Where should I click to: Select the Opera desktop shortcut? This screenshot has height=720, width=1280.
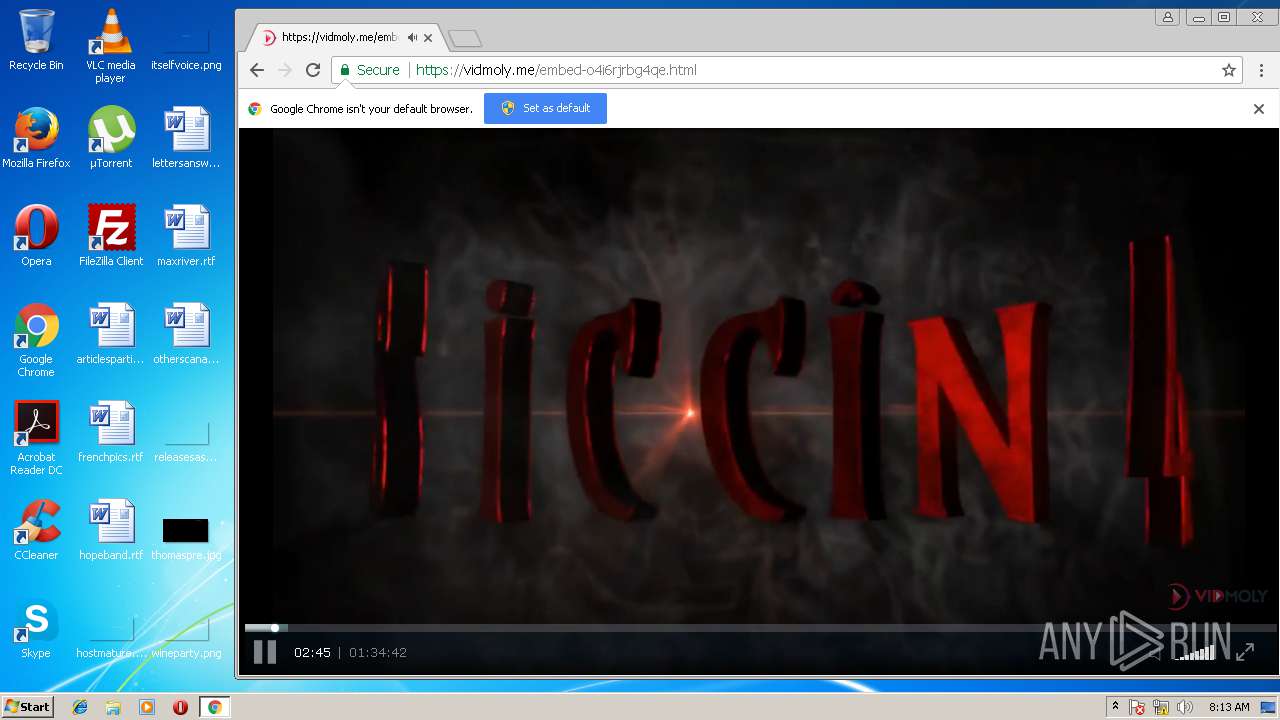pyautogui.click(x=36, y=236)
